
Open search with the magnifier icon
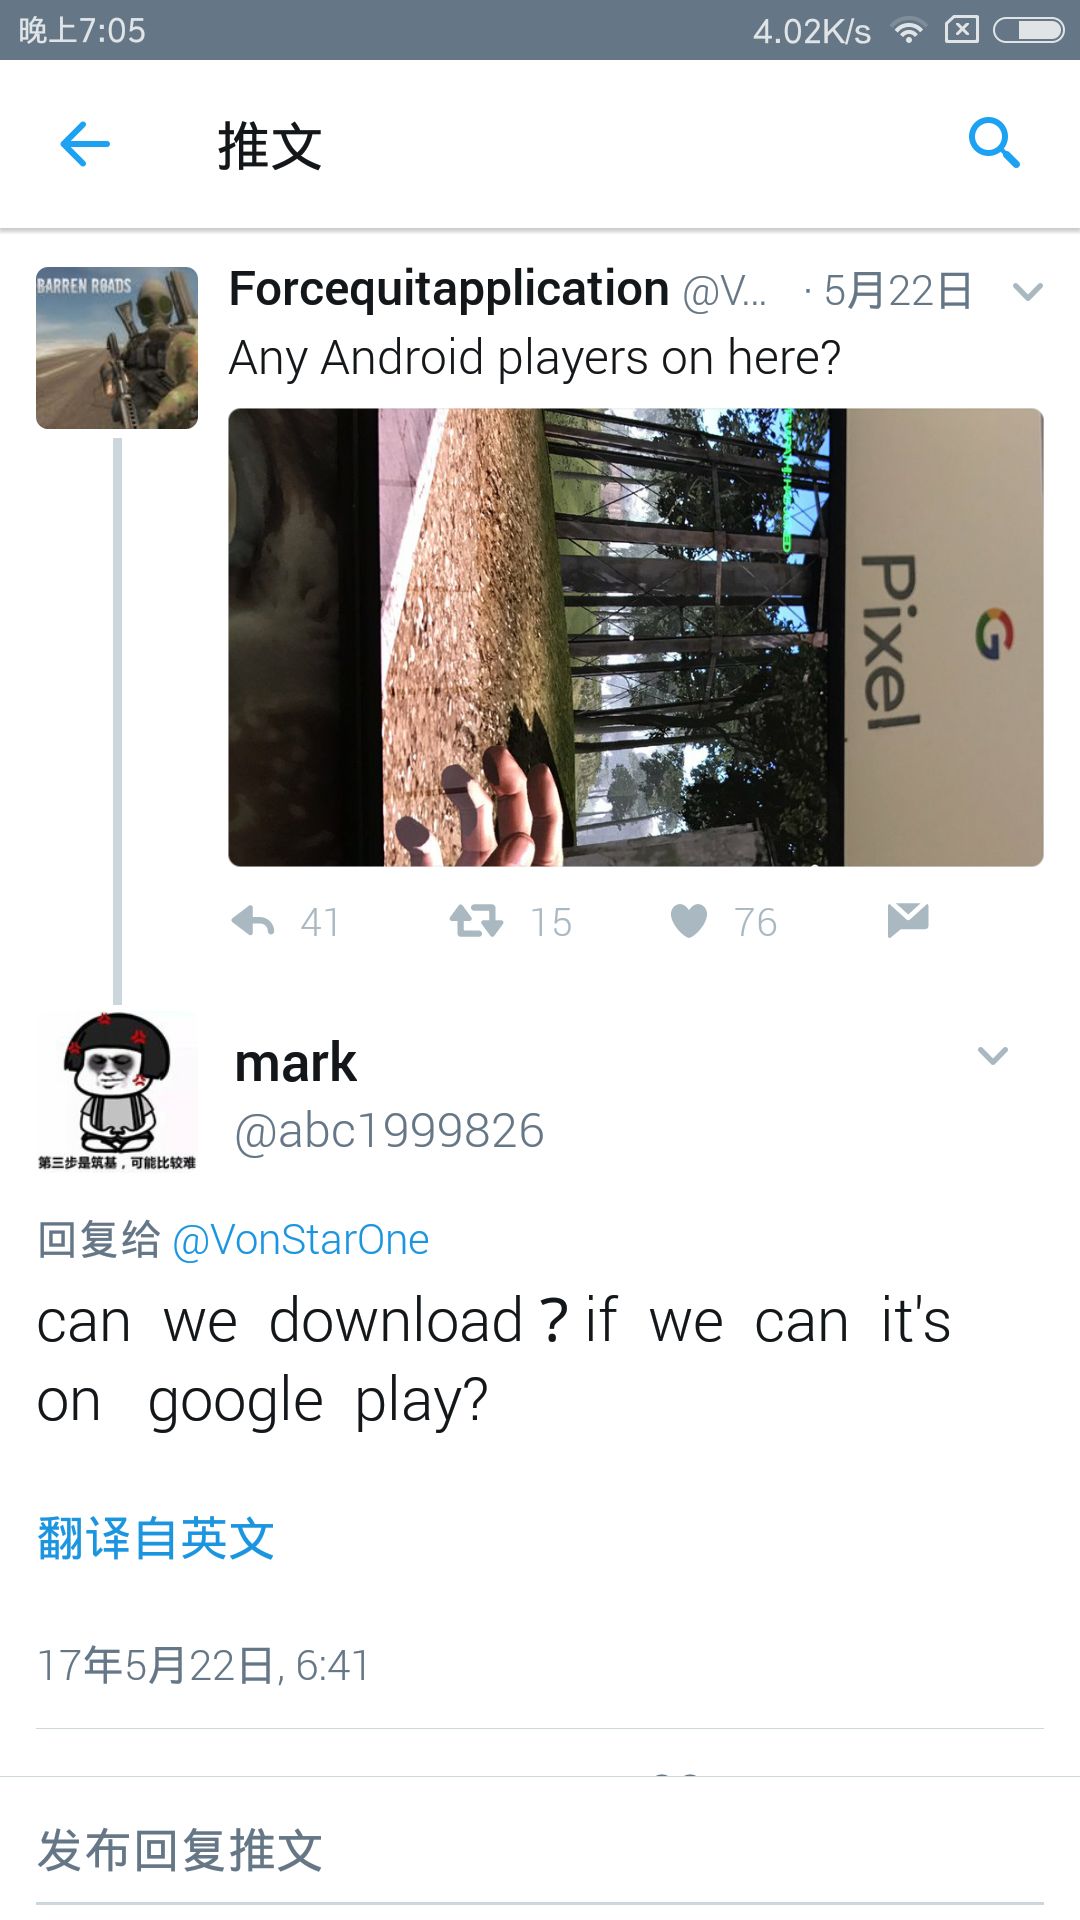[994, 143]
